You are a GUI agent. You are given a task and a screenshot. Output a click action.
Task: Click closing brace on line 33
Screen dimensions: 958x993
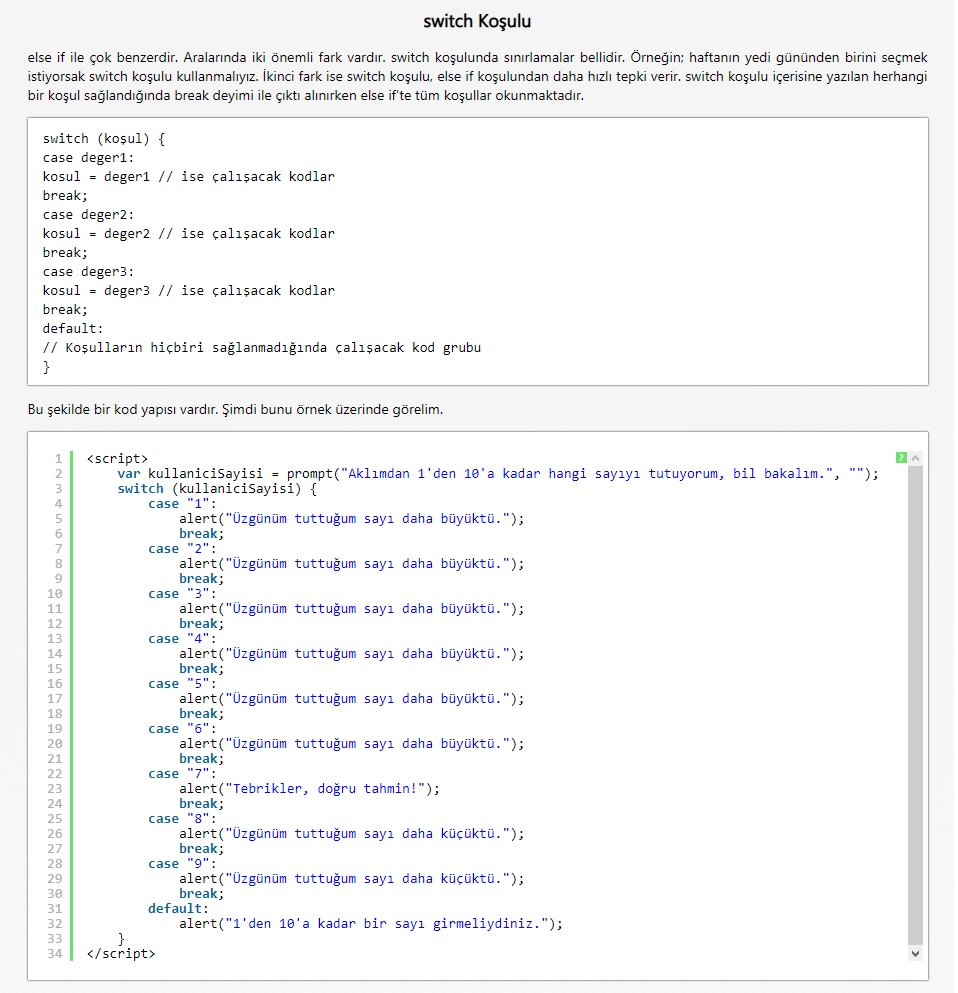pyautogui.click(x=122, y=939)
